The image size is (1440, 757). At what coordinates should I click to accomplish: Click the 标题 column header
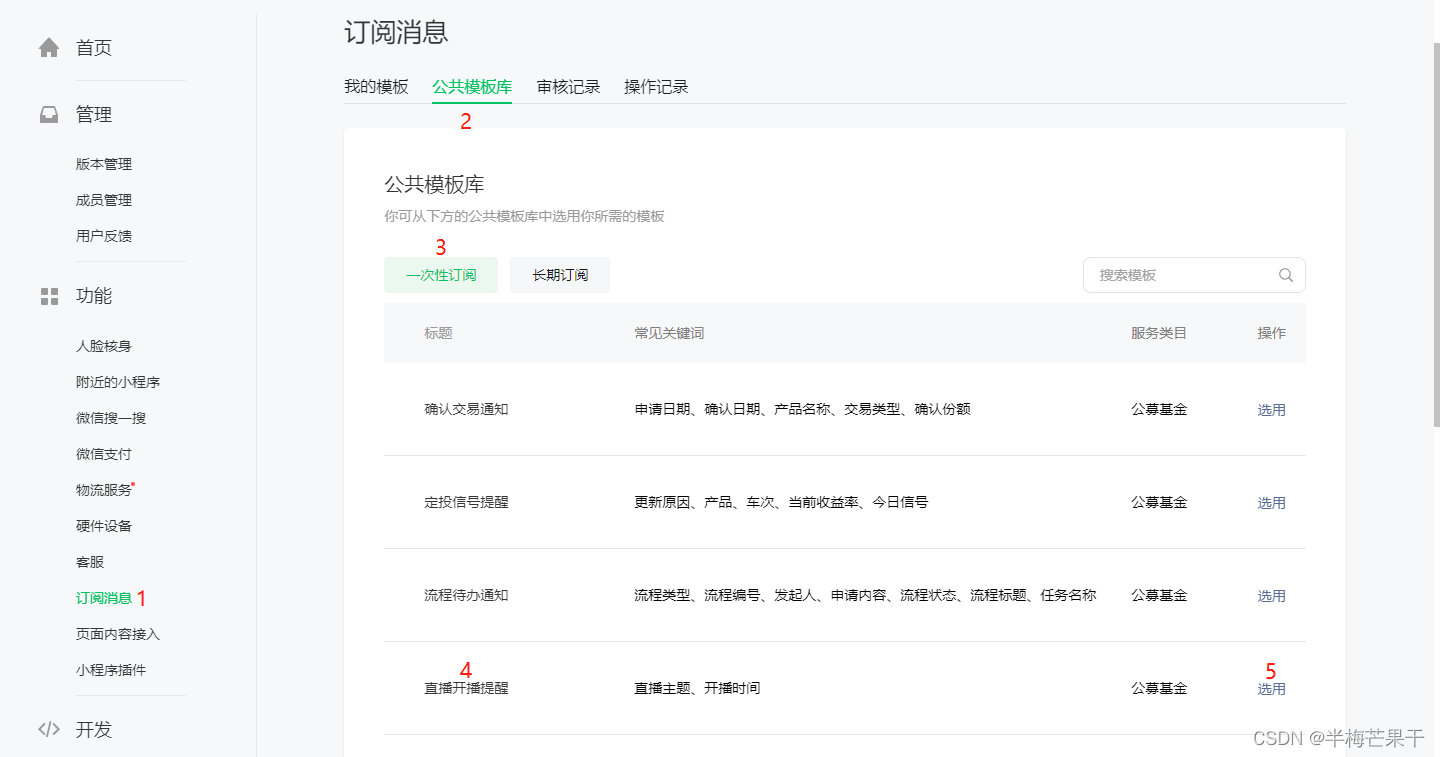(438, 333)
